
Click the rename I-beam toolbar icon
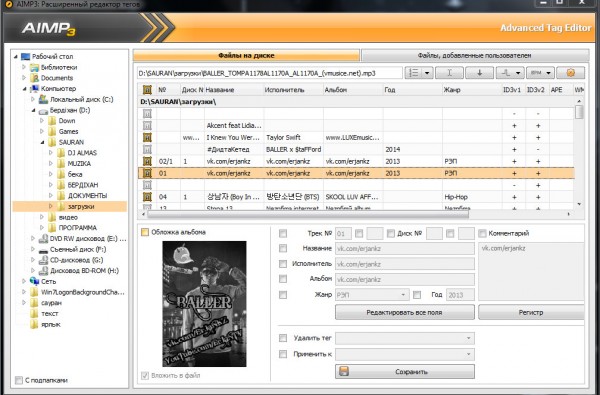tap(449, 73)
